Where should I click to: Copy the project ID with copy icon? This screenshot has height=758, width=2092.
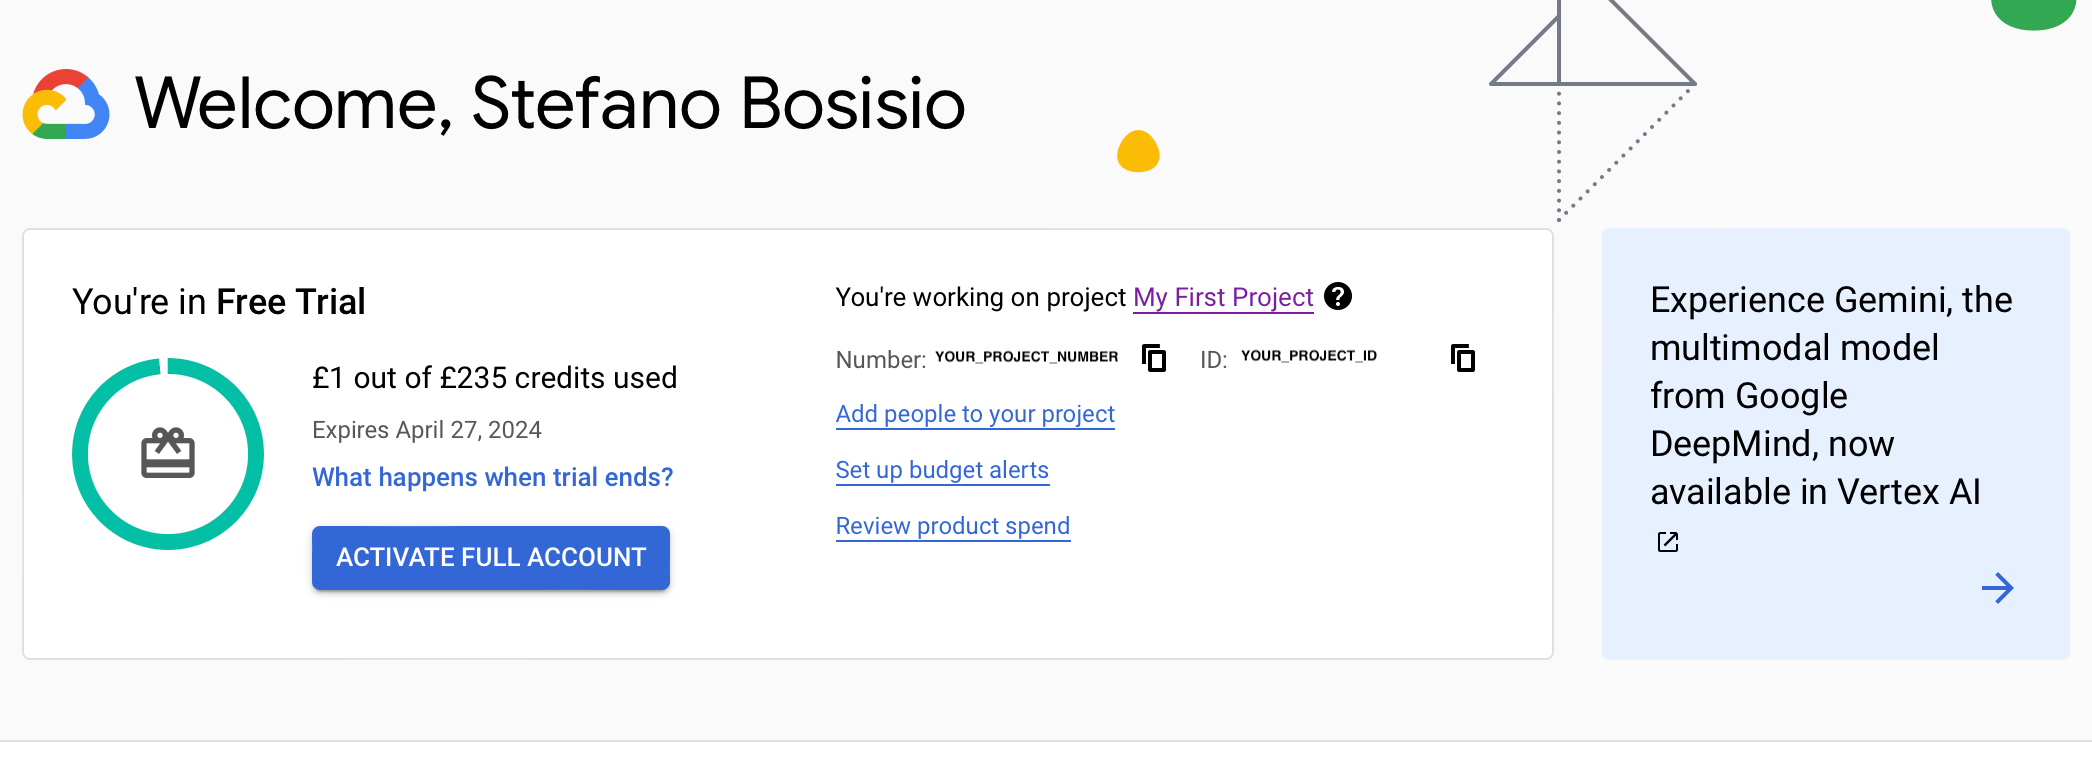tap(1463, 358)
